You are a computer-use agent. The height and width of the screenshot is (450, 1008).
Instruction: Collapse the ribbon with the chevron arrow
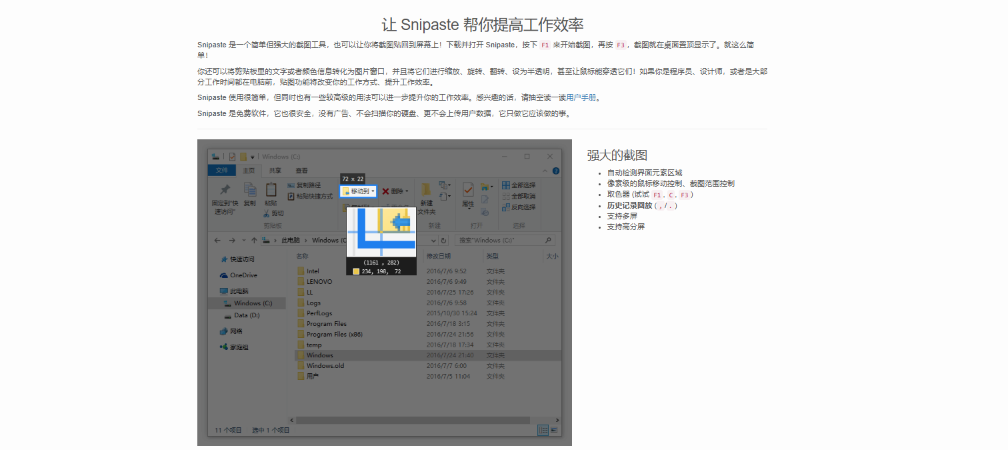click(x=546, y=171)
